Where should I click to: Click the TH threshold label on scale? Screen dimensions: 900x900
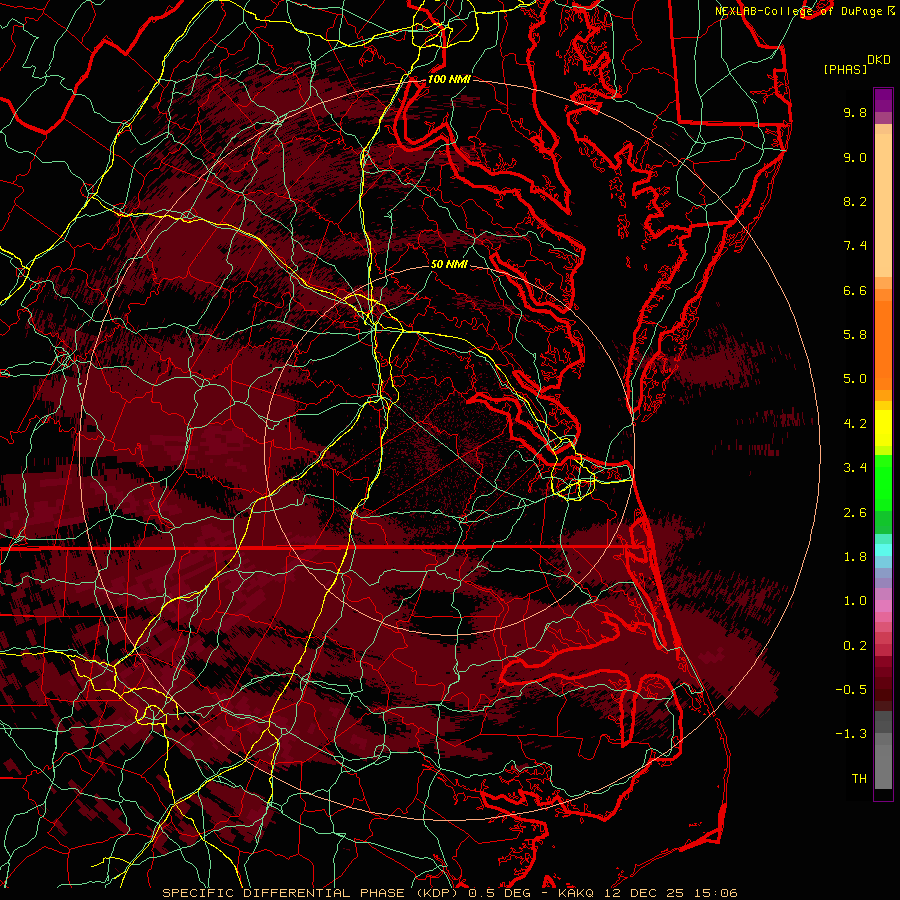(859, 779)
